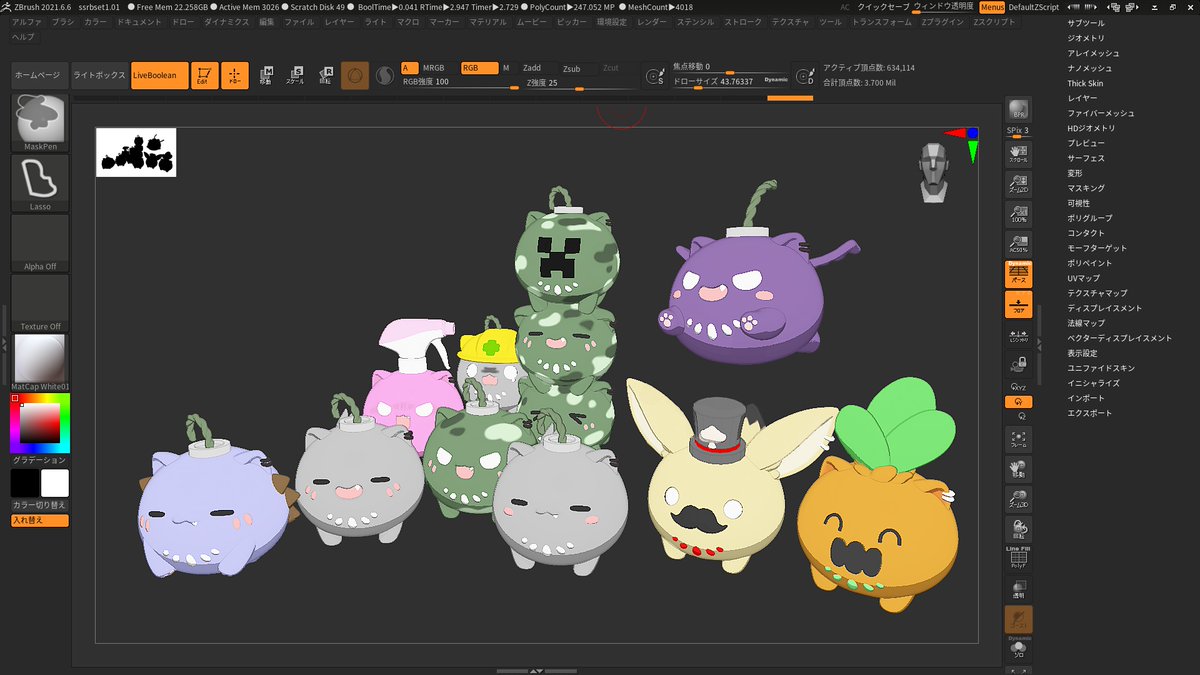Viewport: 1200px width, 675px height.
Task: Select the MaskPen brush thumbnail
Action: pos(40,122)
